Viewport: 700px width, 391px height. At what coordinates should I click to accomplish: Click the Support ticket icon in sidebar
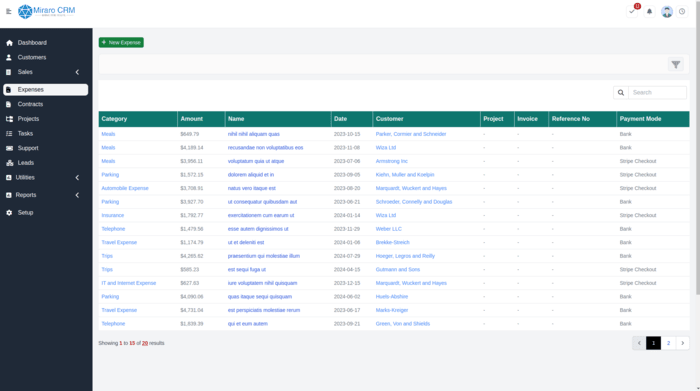[x=9, y=148]
